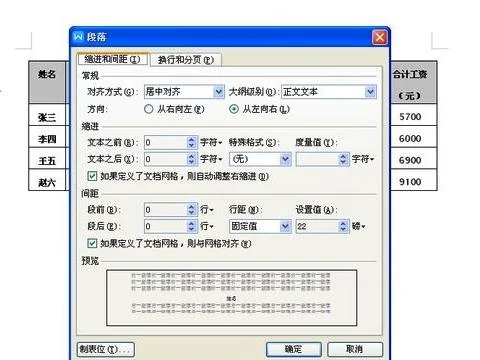The height and width of the screenshot is (360, 480).
Task: Click the WPS icon in the 段落 title bar
Action: [x=78, y=36]
